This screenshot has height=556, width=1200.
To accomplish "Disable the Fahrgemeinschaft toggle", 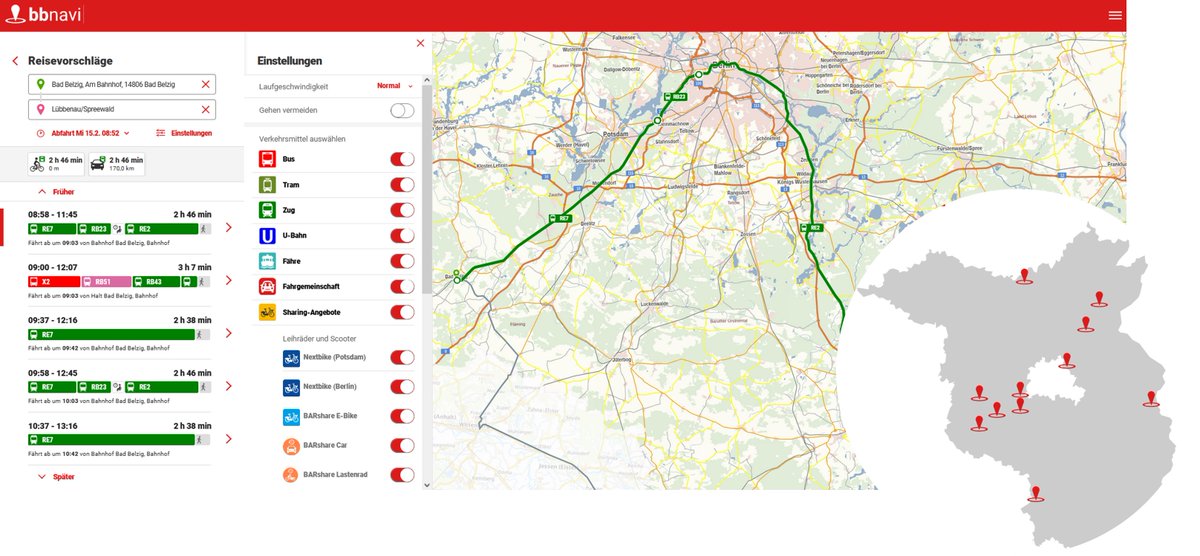I will [402, 287].
